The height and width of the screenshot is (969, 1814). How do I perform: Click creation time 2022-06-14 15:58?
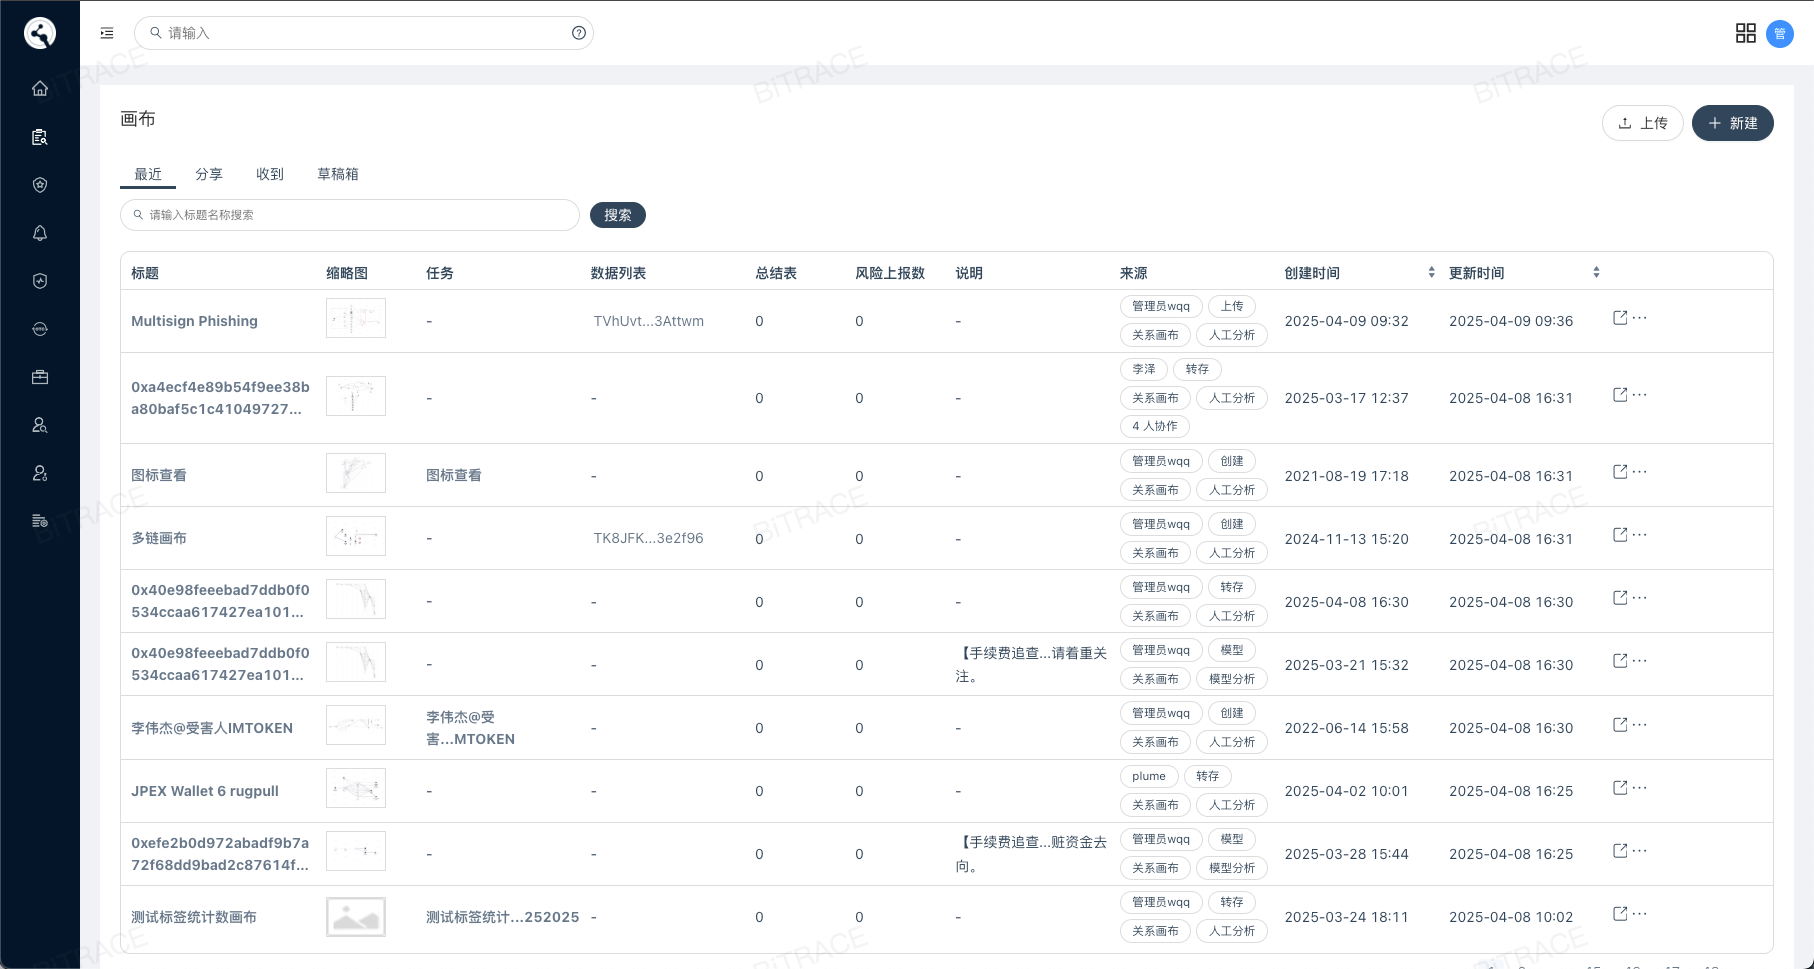[1346, 728]
